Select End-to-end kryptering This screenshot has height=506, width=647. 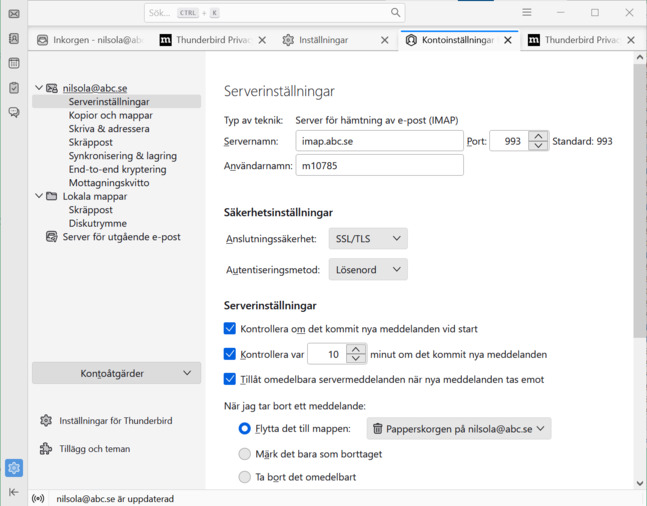tap(117, 169)
